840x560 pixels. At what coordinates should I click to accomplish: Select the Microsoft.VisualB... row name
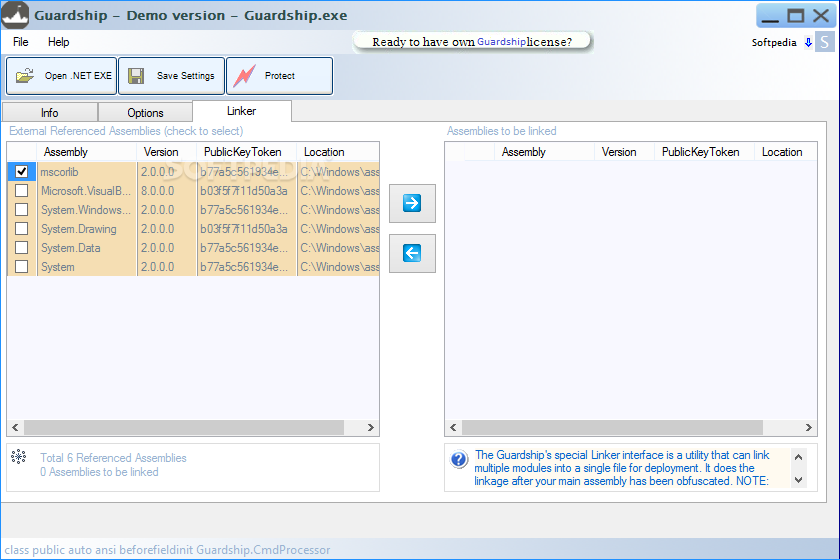point(86,191)
